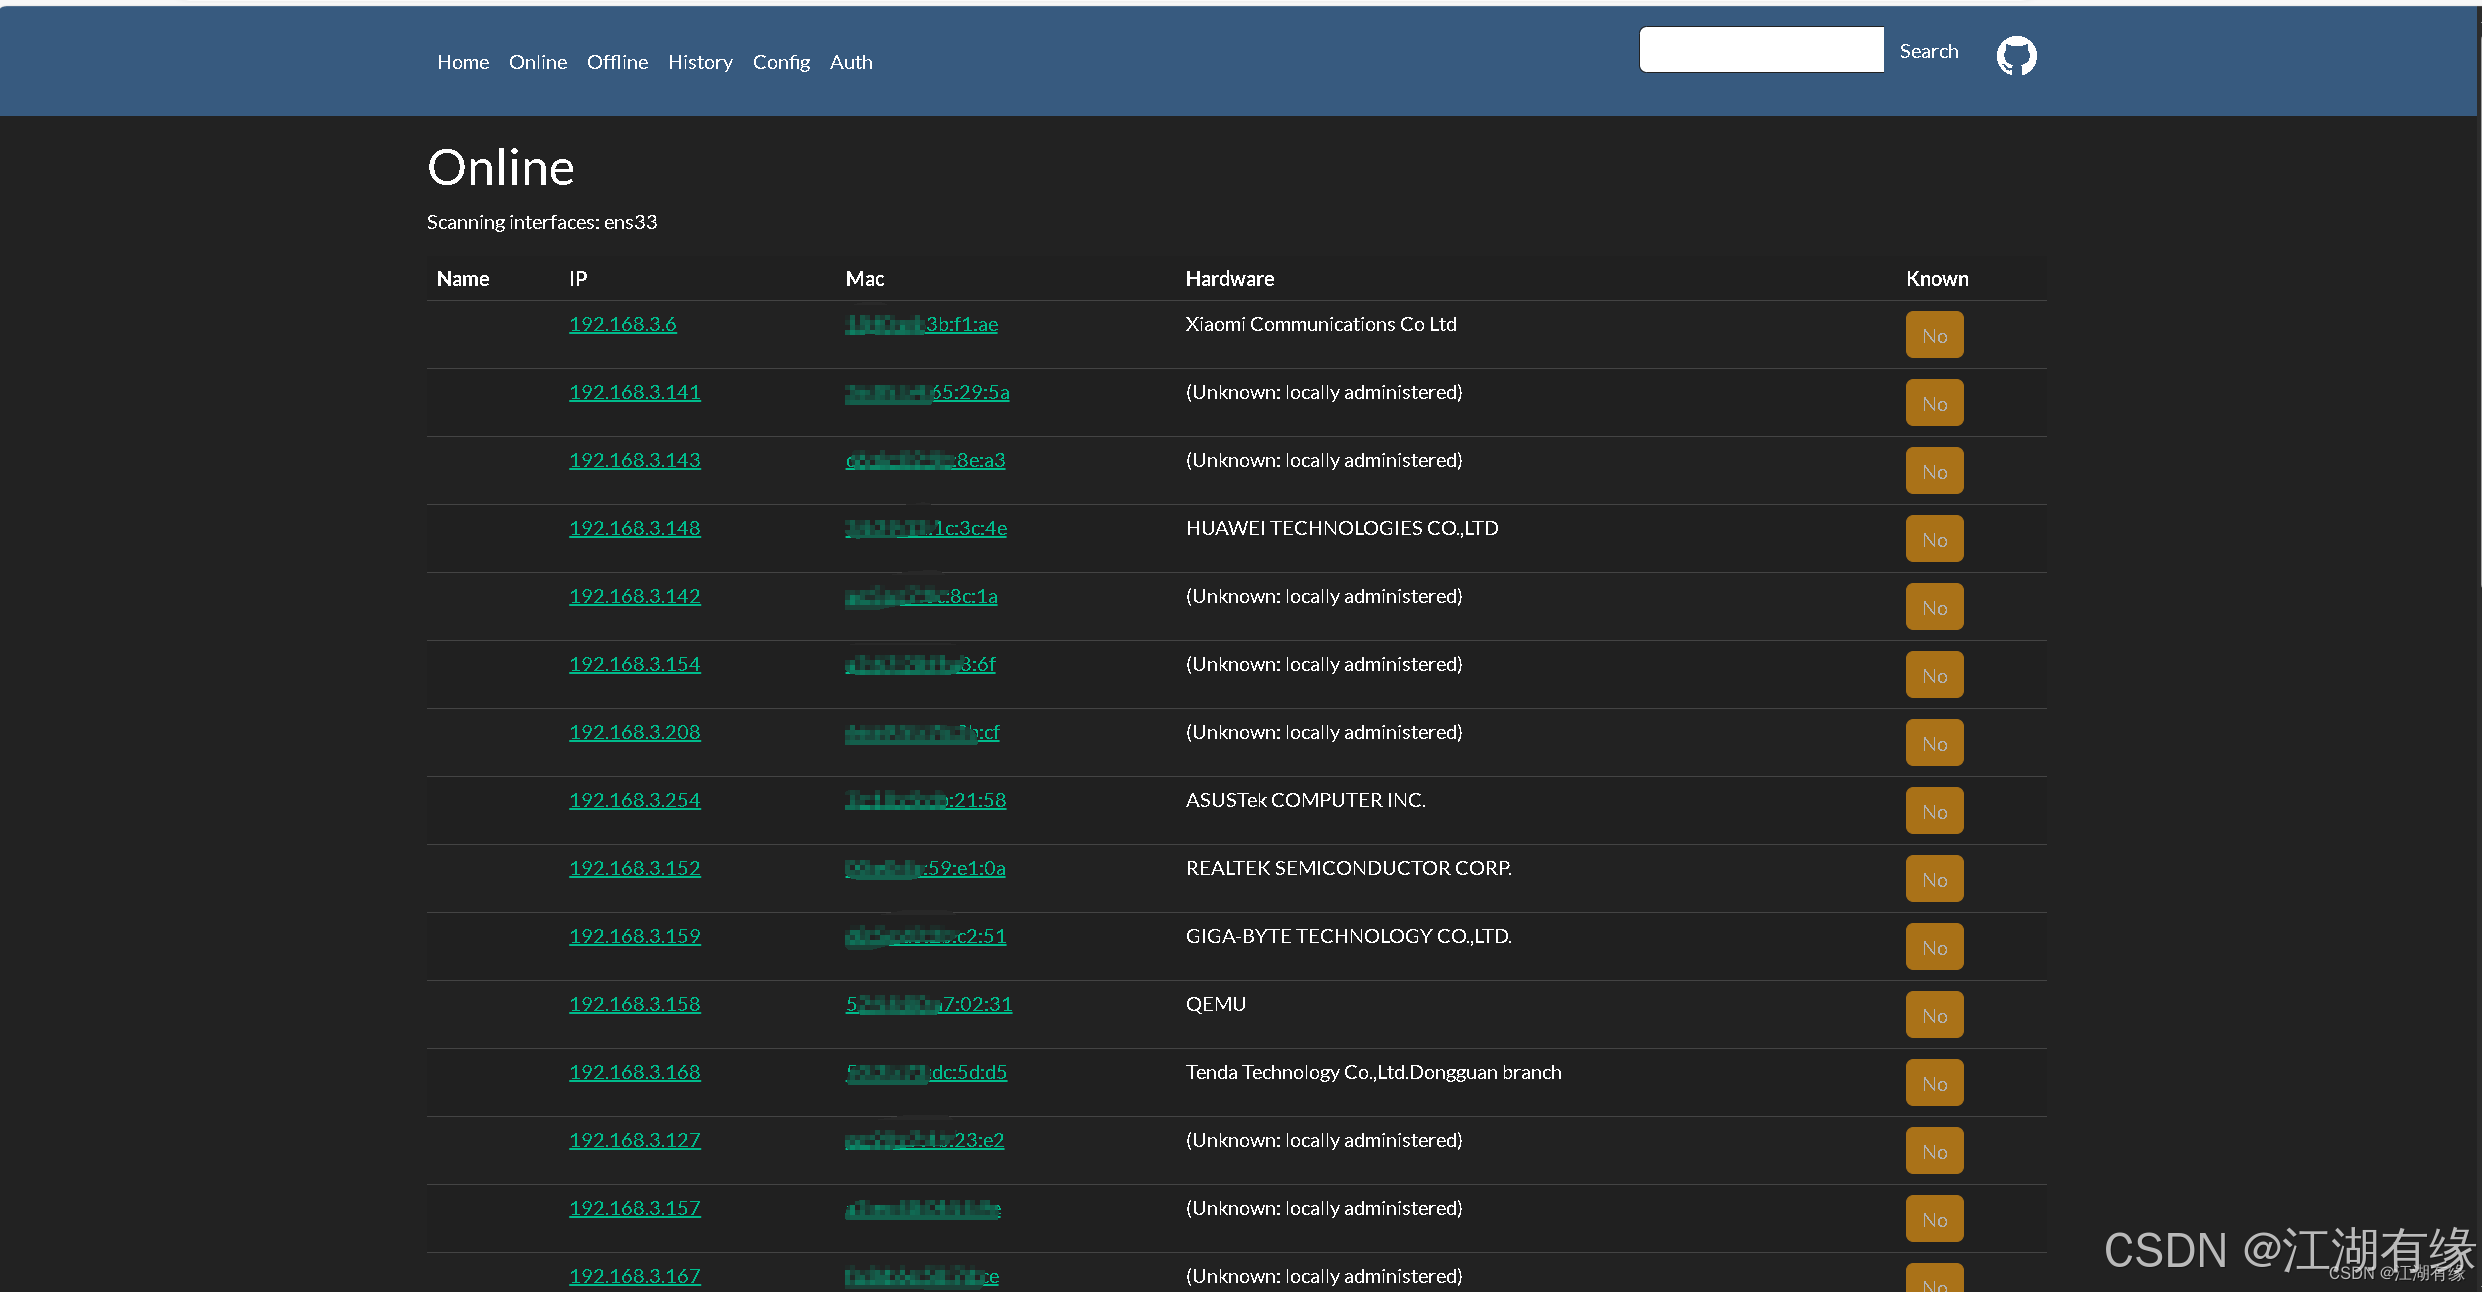The height and width of the screenshot is (1292, 2482).
Task: Toggle Known 'No' for 192.168.3.141
Action: pos(1934,403)
